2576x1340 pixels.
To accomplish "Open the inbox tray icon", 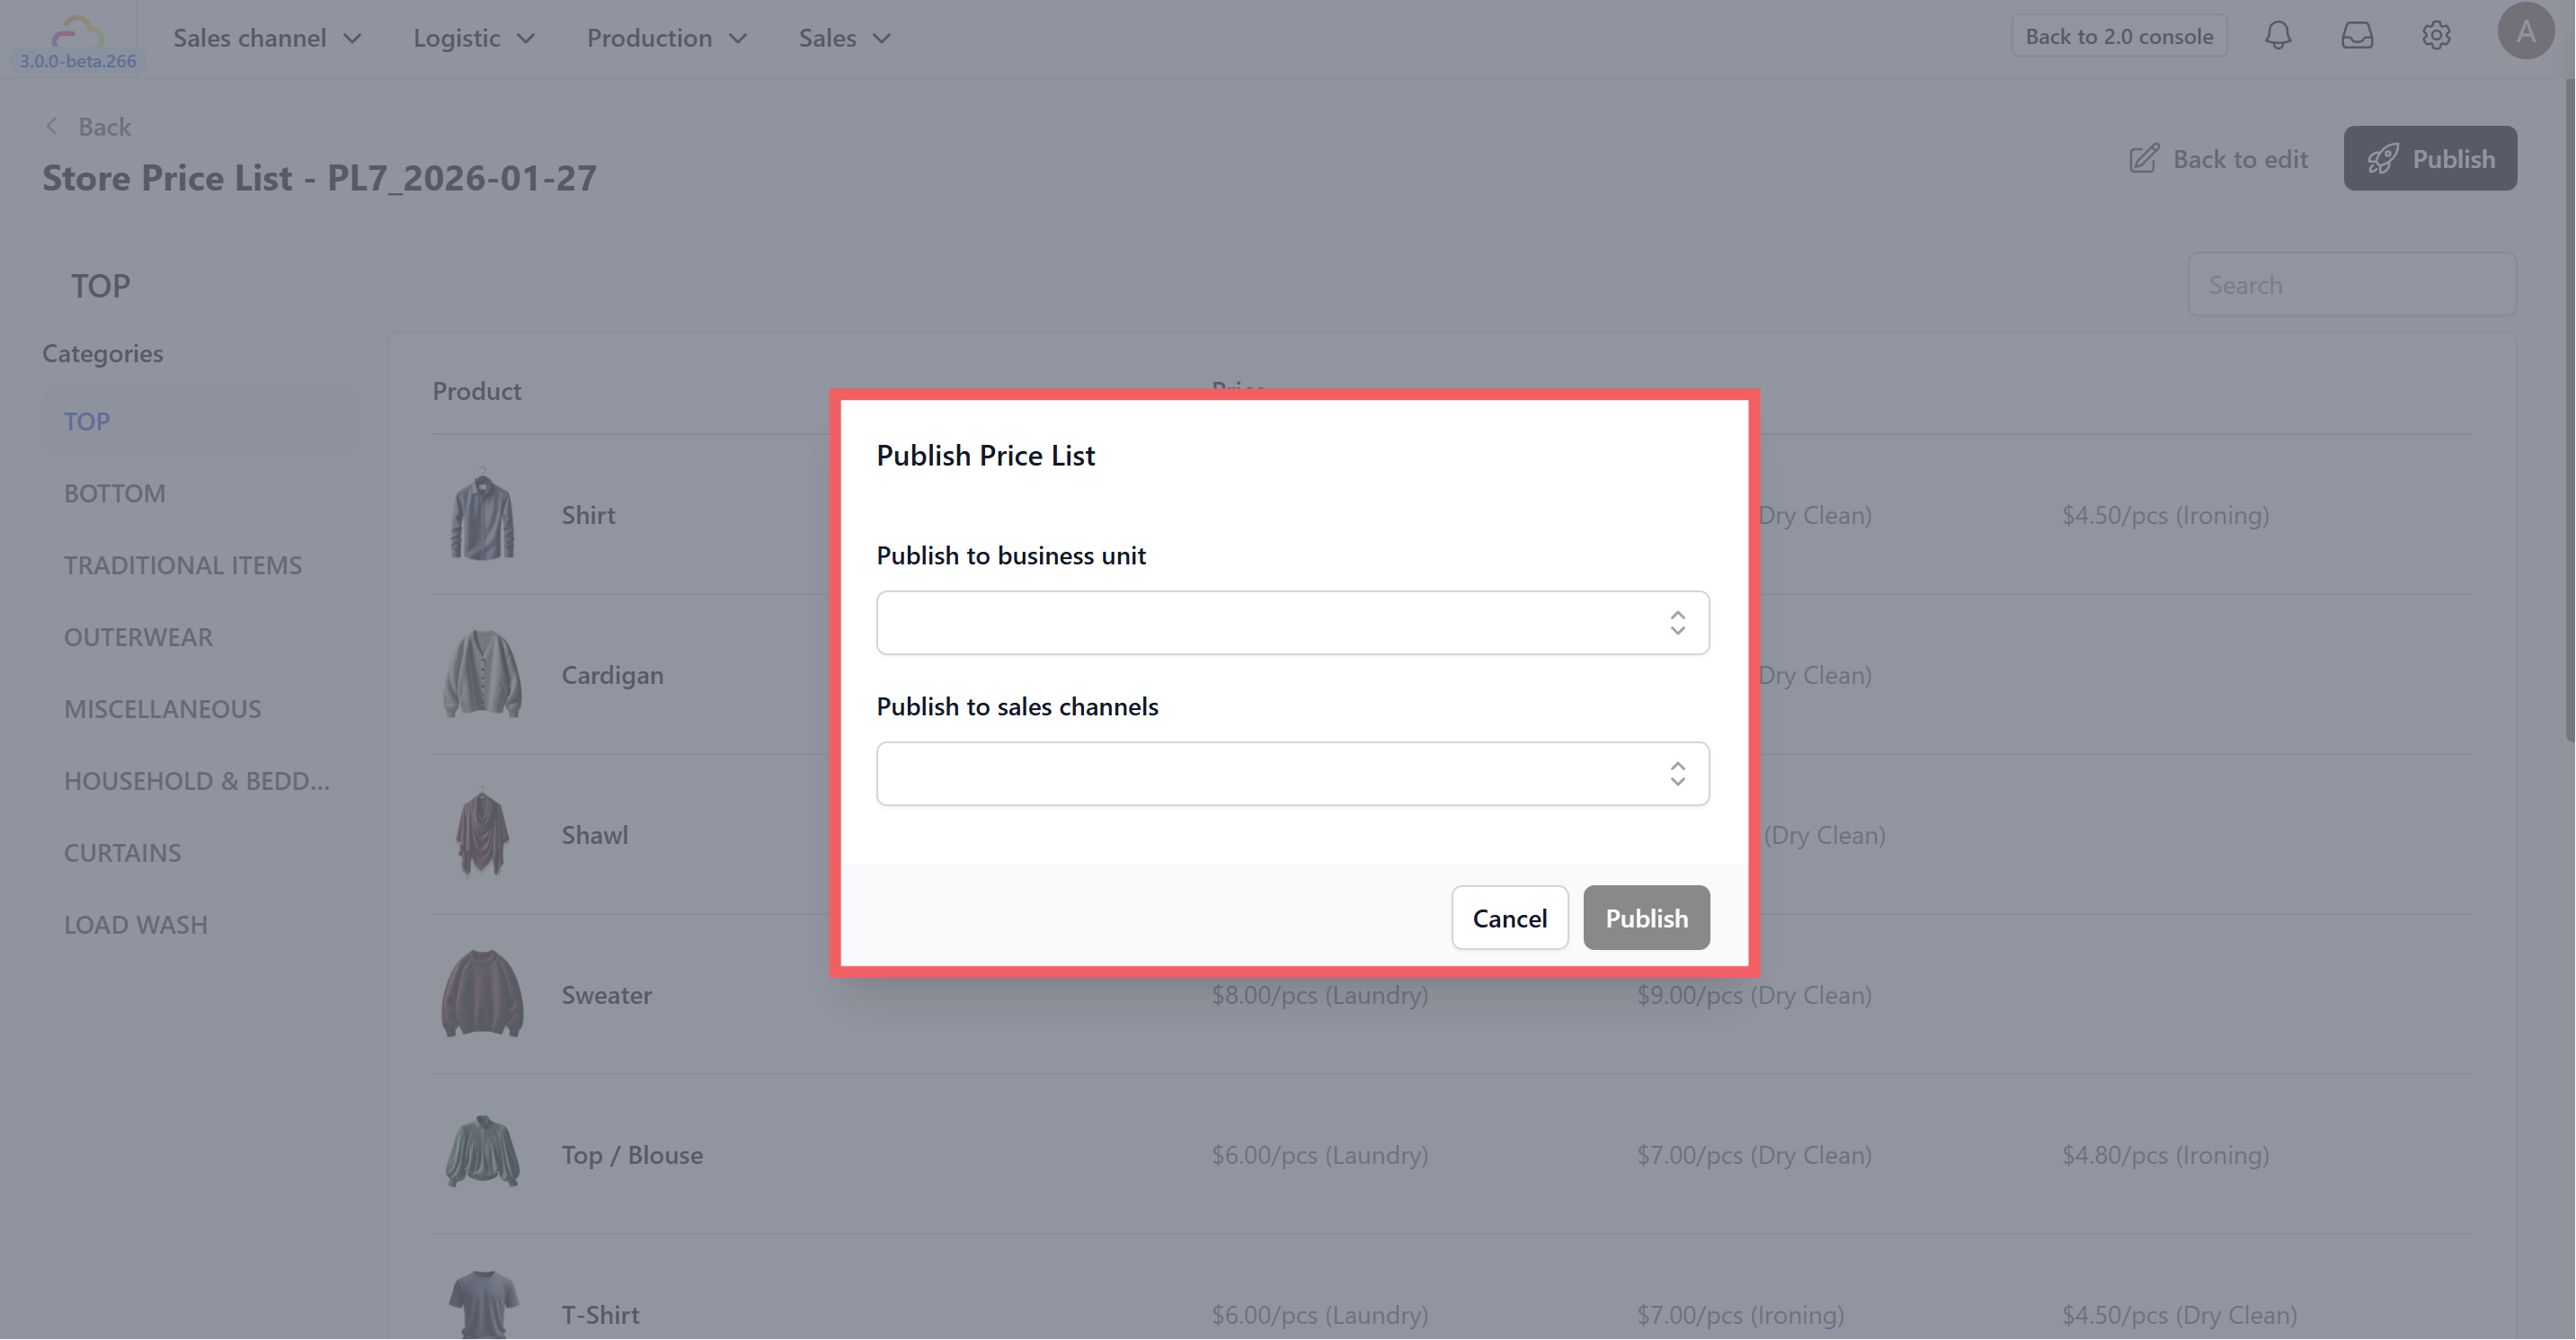I will [2356, 36].
